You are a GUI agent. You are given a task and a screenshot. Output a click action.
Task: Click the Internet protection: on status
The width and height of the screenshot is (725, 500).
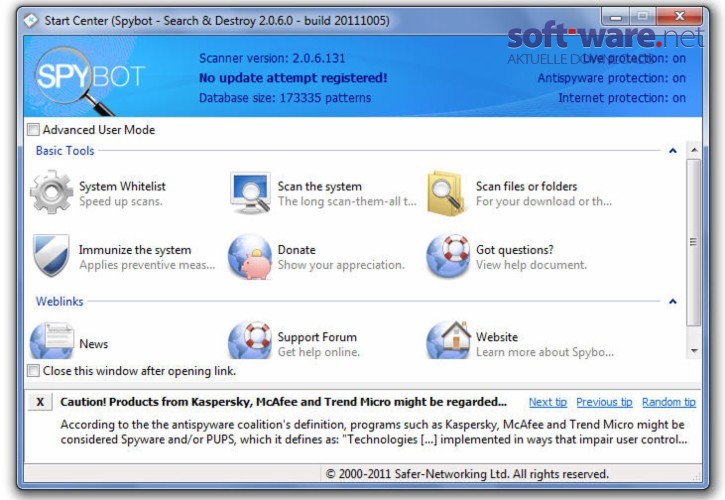[x=622, y=98]
